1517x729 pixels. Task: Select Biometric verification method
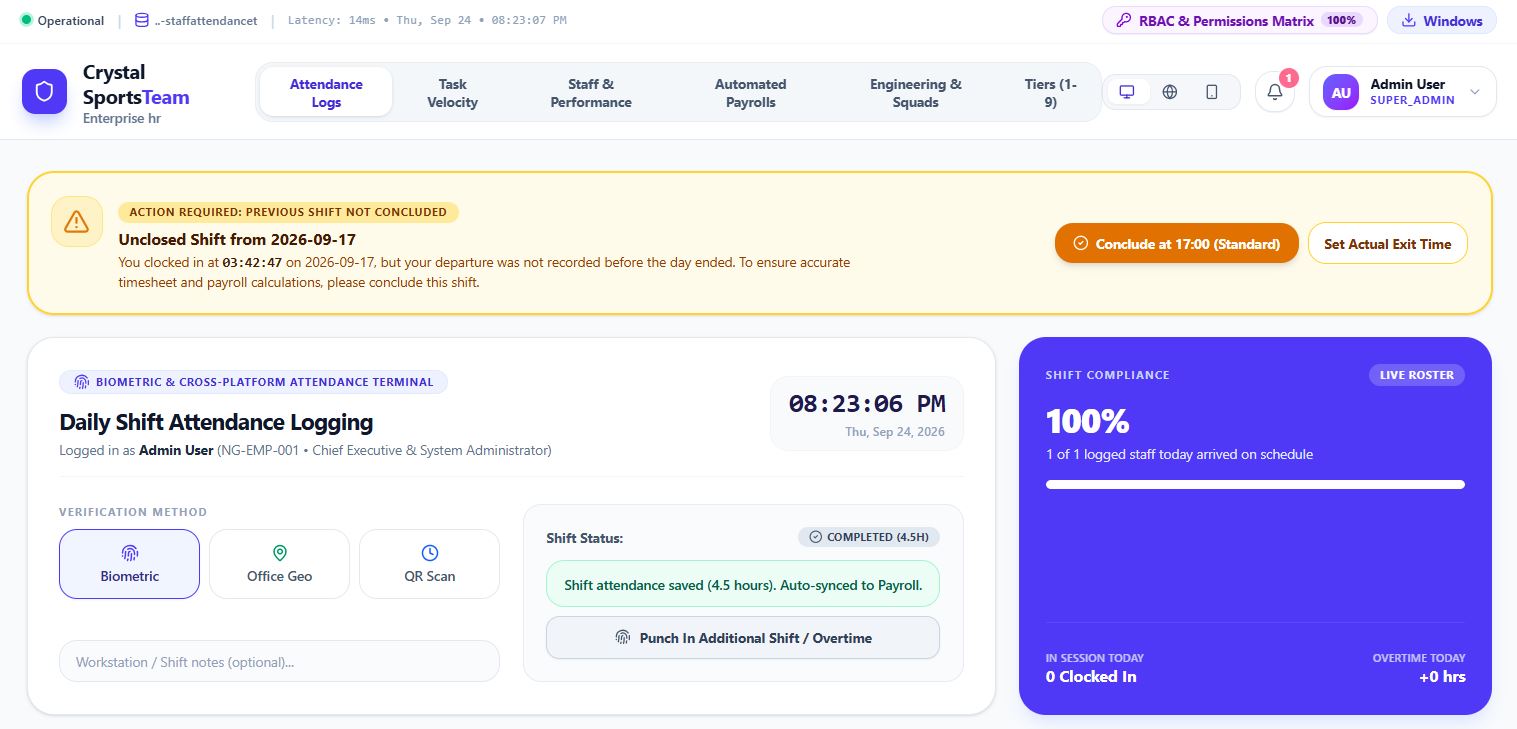129,564
